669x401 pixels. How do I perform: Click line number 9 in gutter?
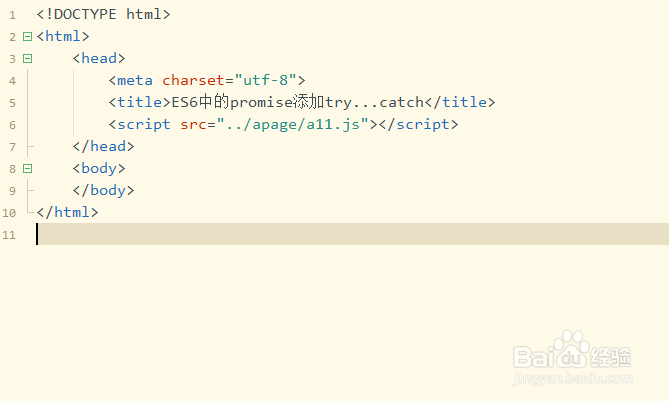pos(11,191)
